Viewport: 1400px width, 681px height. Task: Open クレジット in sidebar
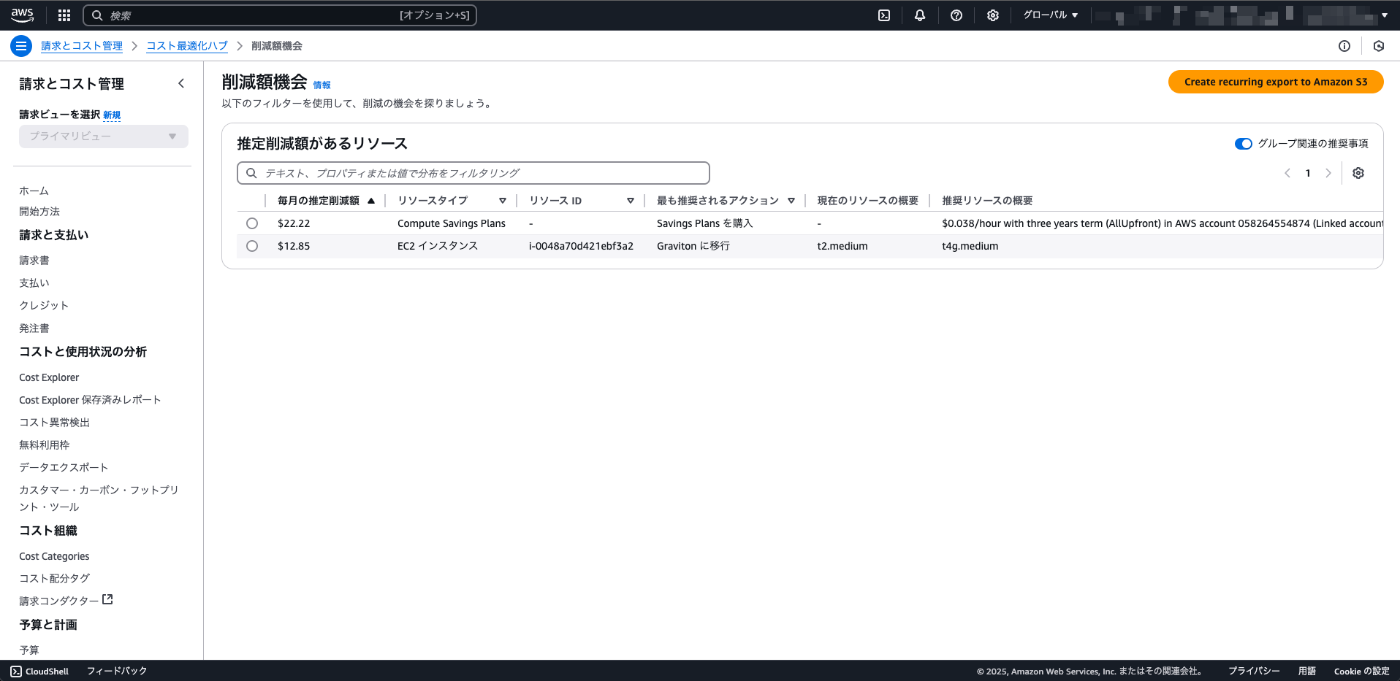(44, 305)
